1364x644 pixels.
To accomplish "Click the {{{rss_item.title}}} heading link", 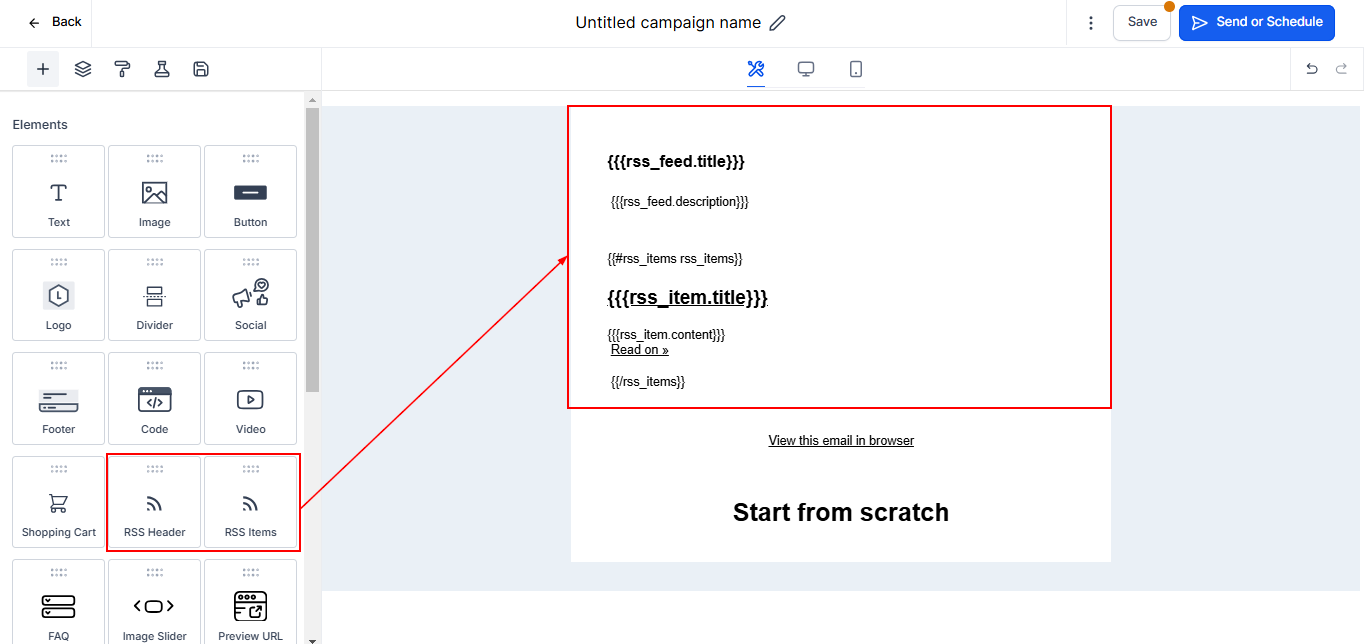I will coord(687,297).
